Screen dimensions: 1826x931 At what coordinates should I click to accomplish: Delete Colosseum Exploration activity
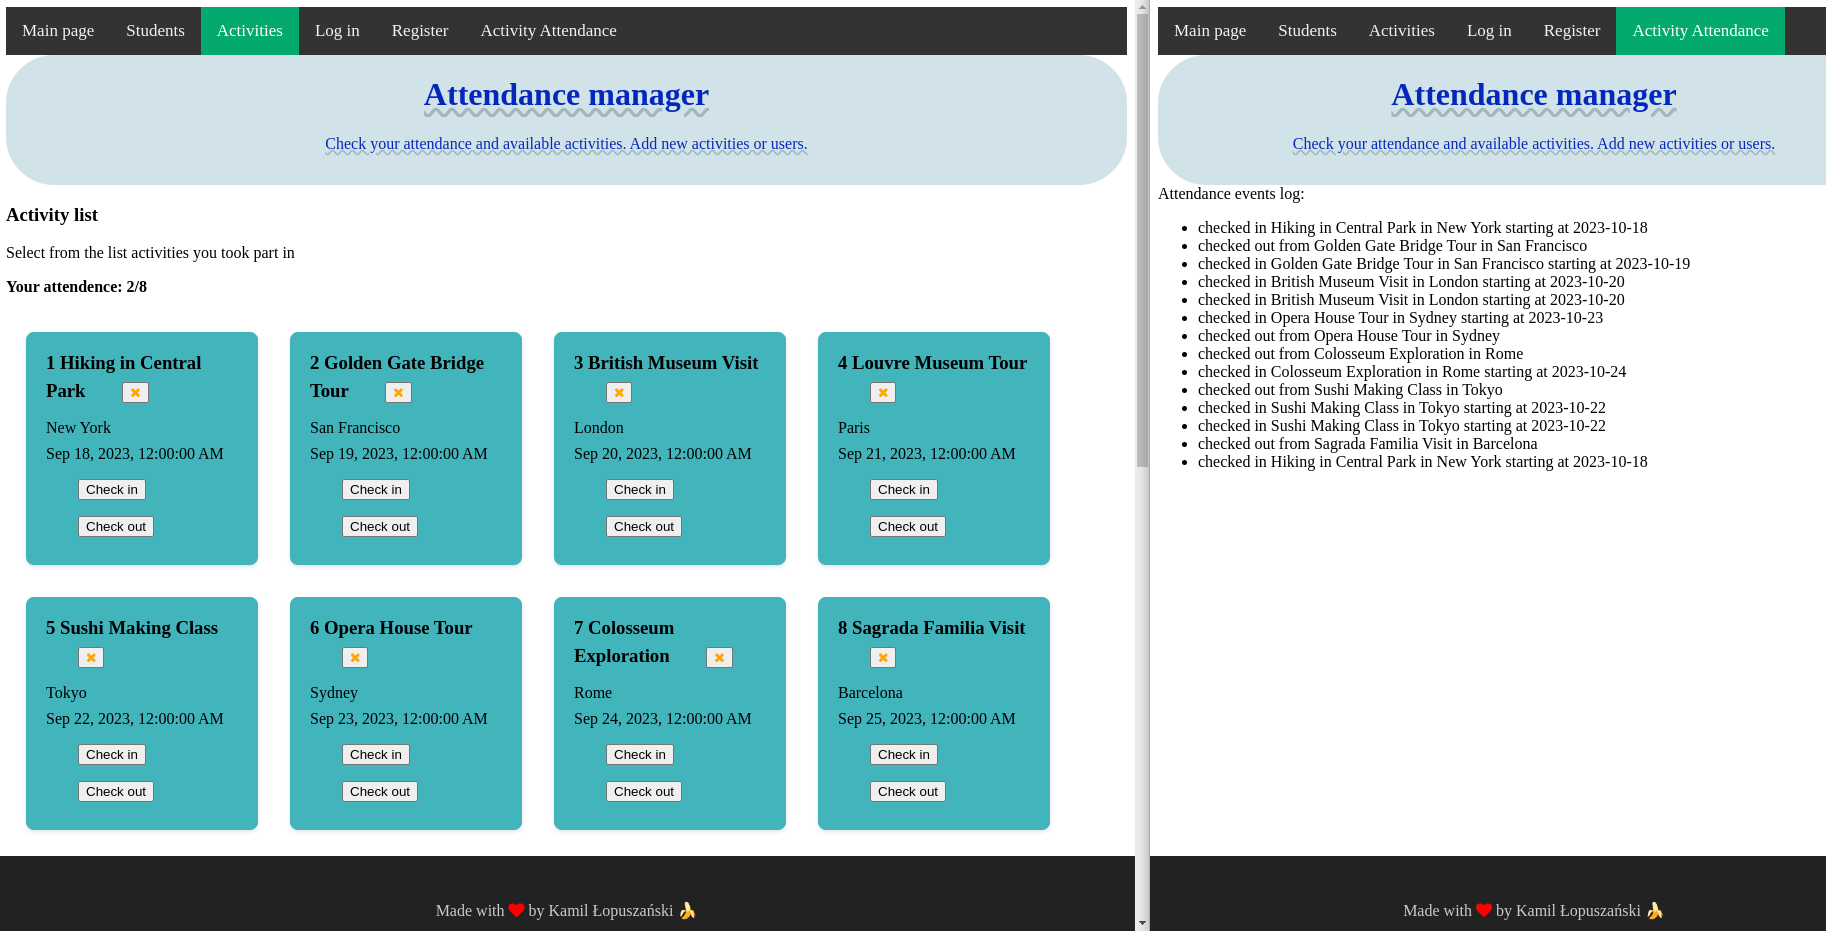pyautogui.click(x=719, y=658)
